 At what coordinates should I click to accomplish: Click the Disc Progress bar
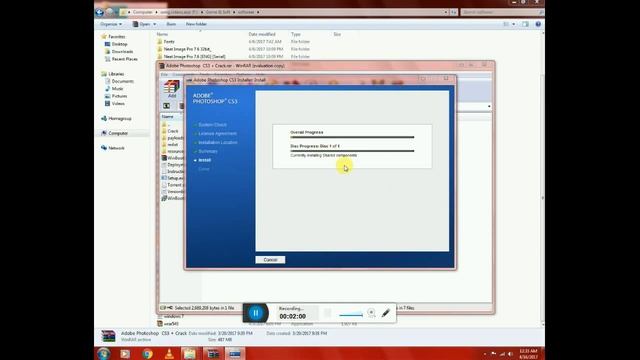pyautogui.click(x=352, y=151)
